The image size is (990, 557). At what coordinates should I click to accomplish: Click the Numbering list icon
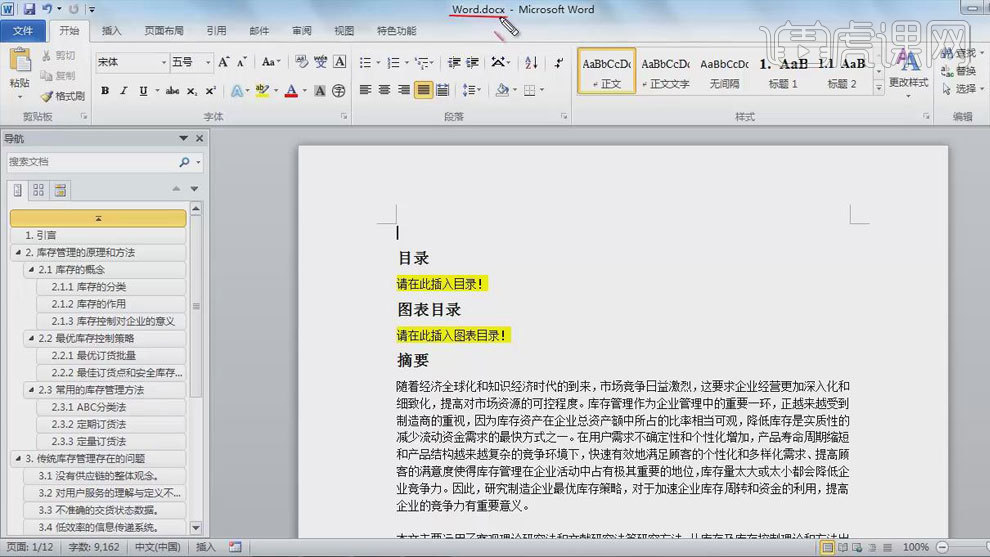pos(393,63)
